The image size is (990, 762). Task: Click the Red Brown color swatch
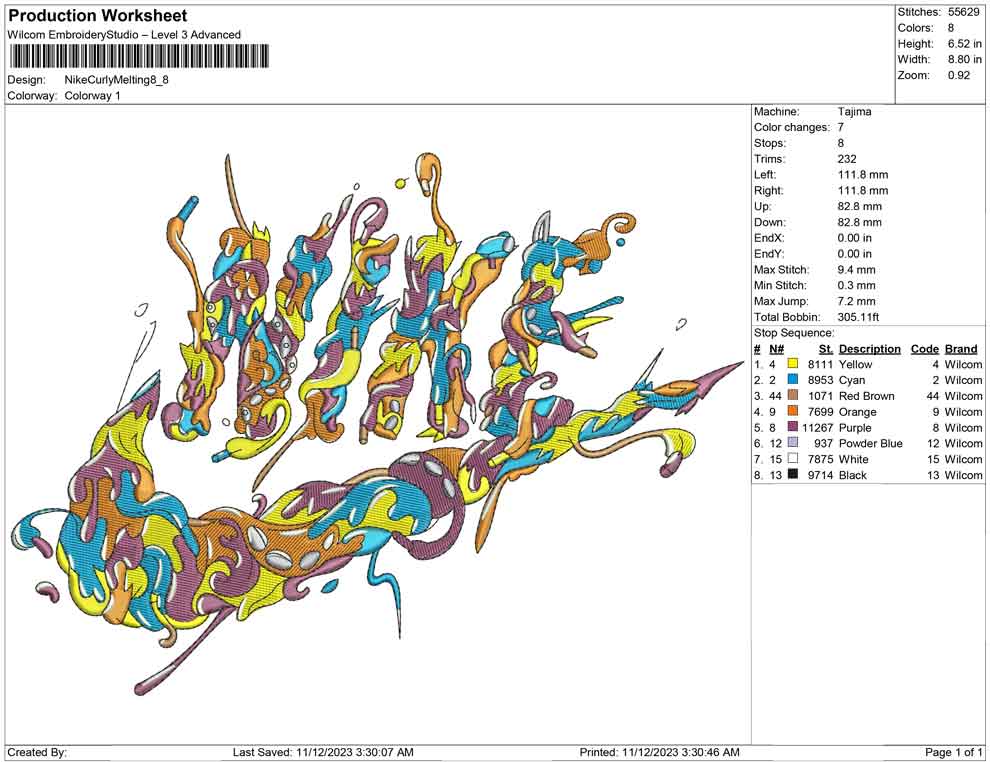pos(793,396)
